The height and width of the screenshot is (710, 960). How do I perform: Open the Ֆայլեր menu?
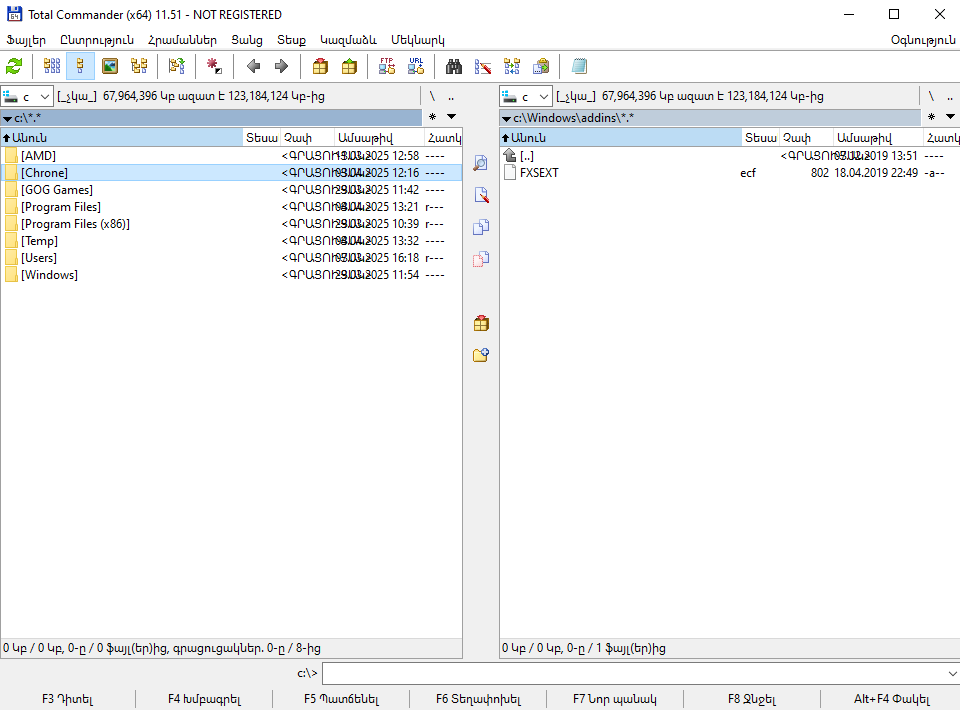click(x=26, y=40)
